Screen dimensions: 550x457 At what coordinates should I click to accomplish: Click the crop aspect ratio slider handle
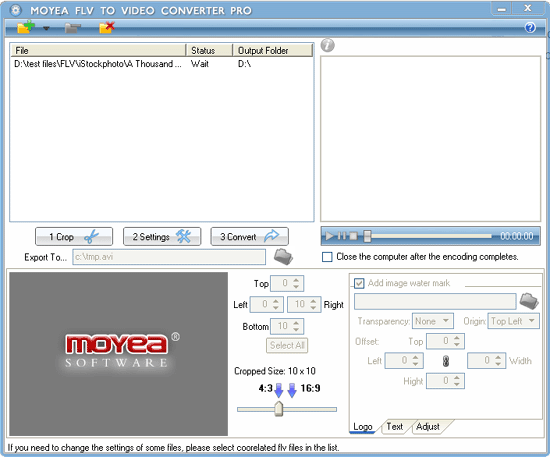pos(279,409)
